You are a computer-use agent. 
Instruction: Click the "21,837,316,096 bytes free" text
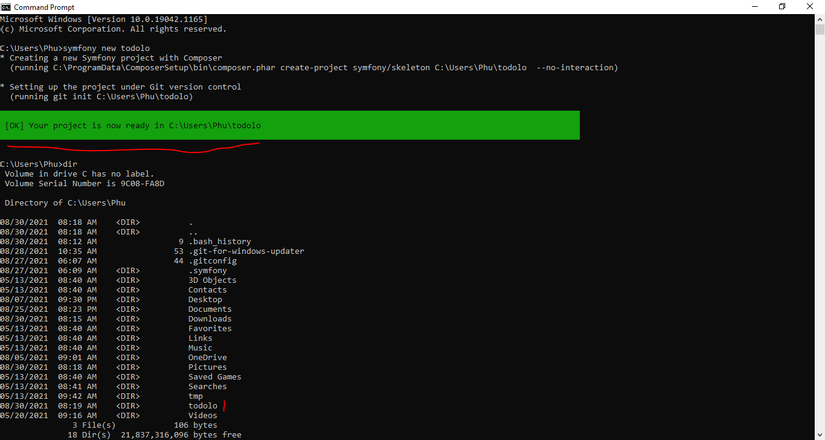point(181,435)
